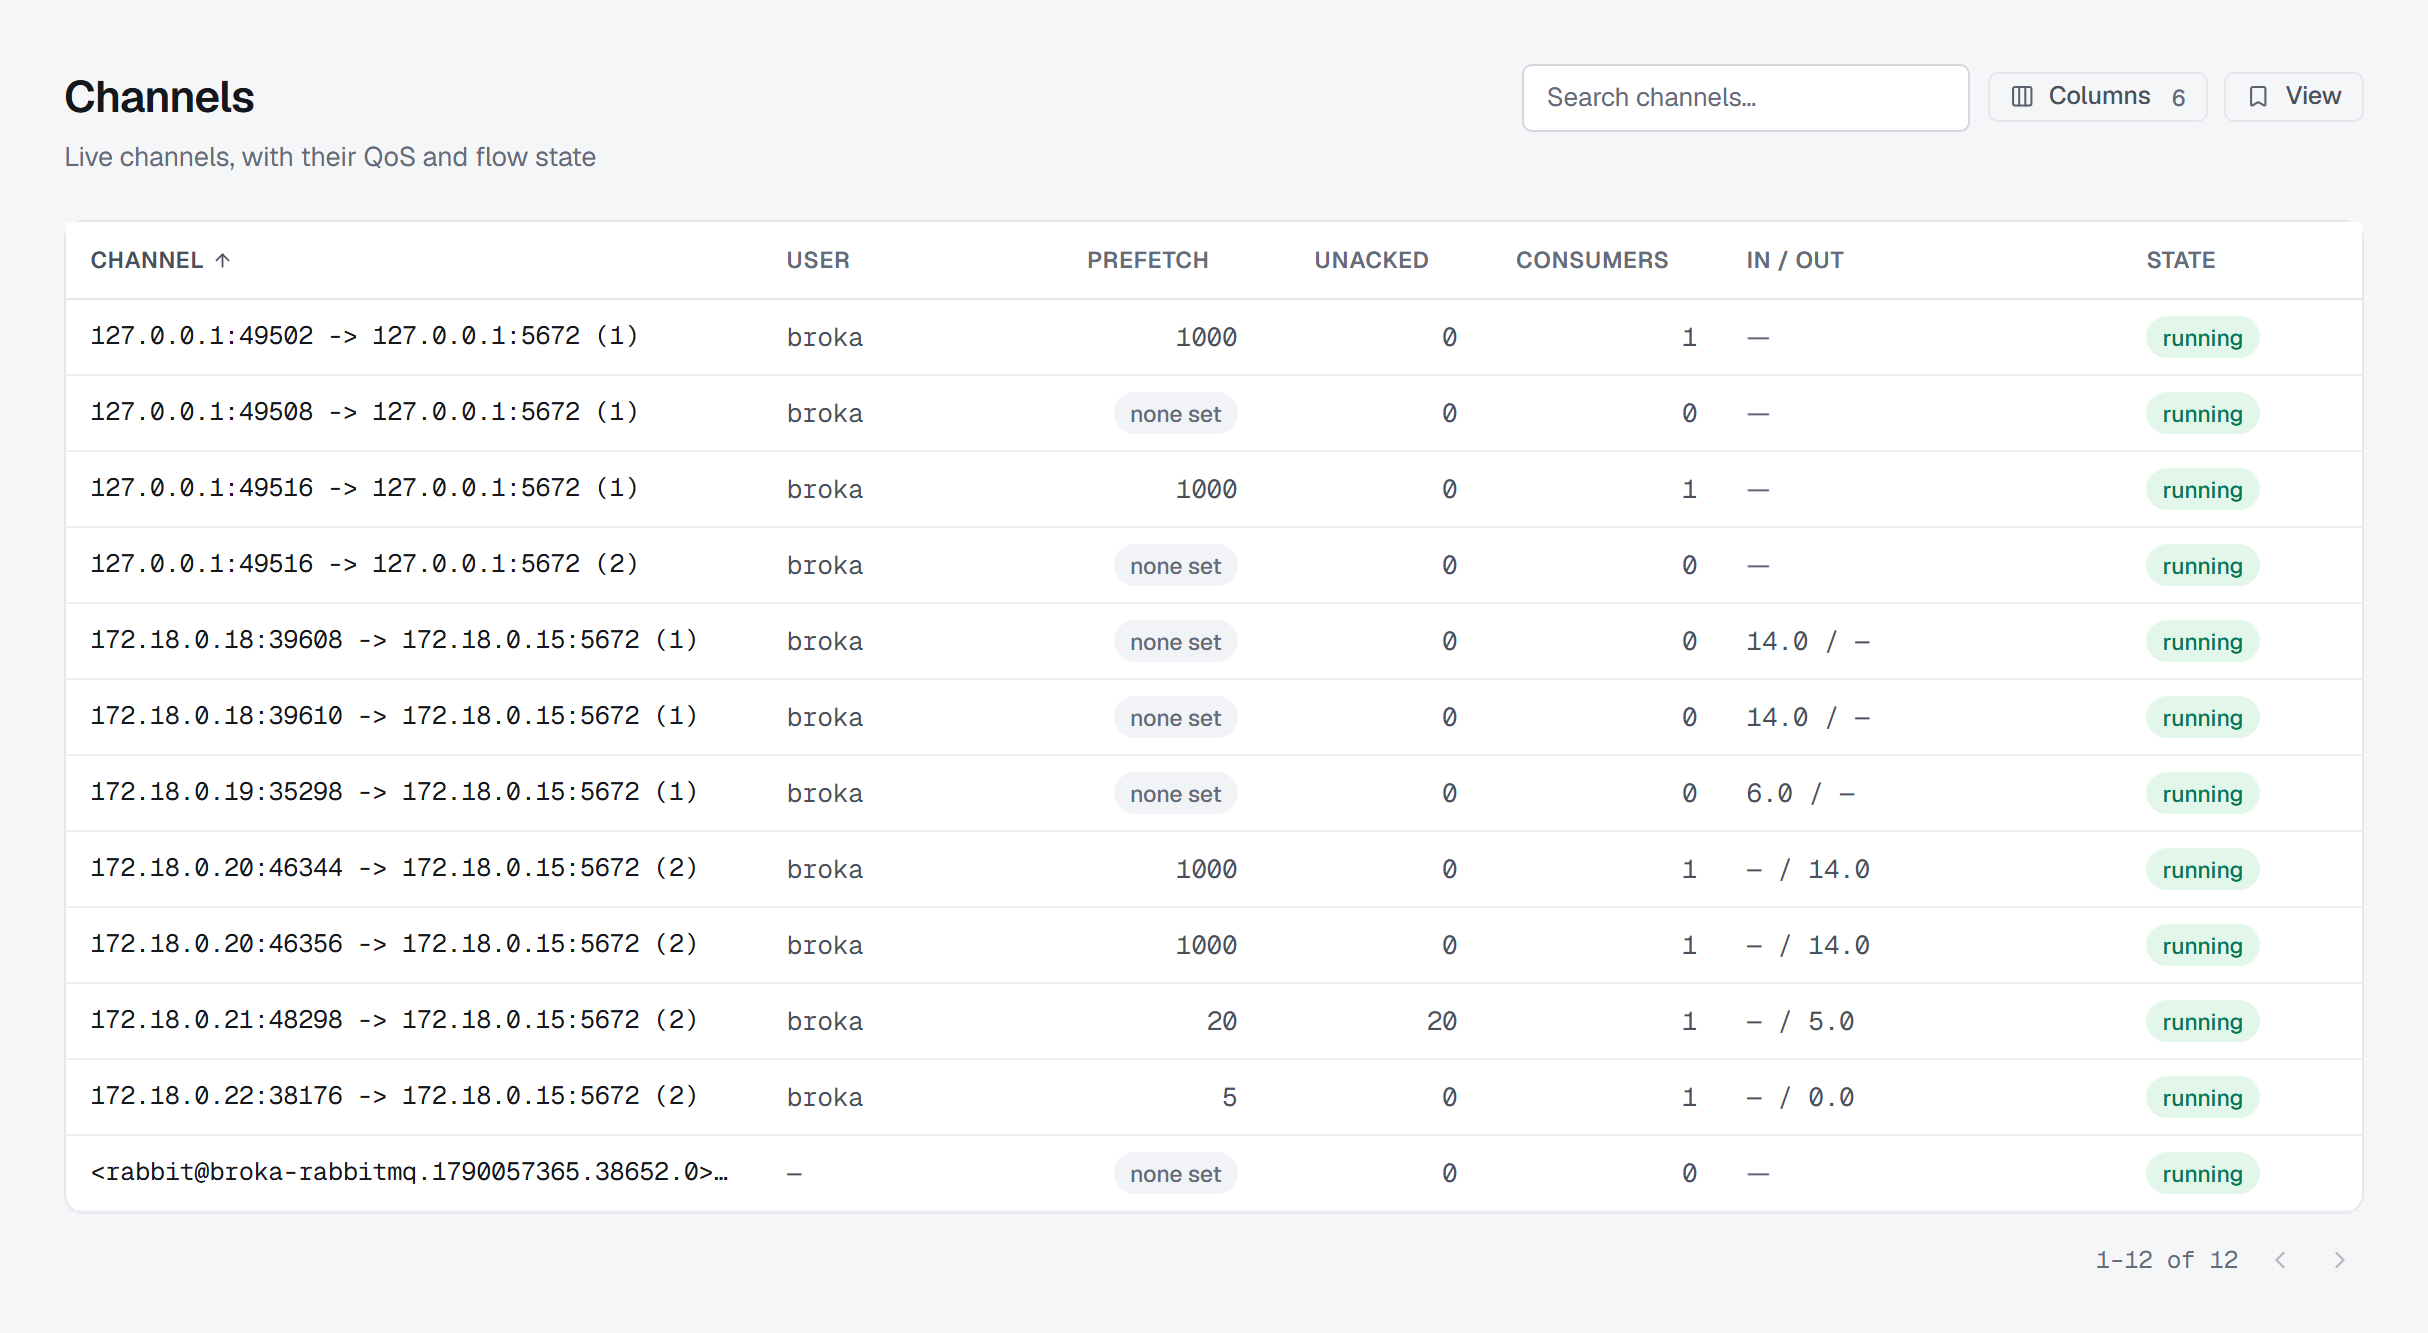
Task: Select channel 172.18.0.20:46344 row
Action: pyautogui.click(x=1214, y=869)
